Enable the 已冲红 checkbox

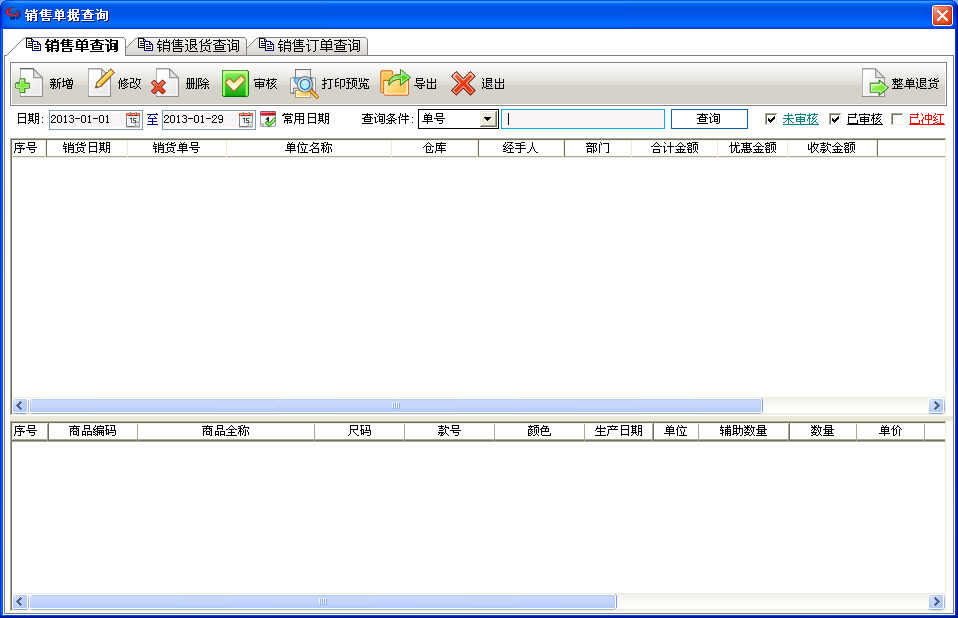coord(897,119)
